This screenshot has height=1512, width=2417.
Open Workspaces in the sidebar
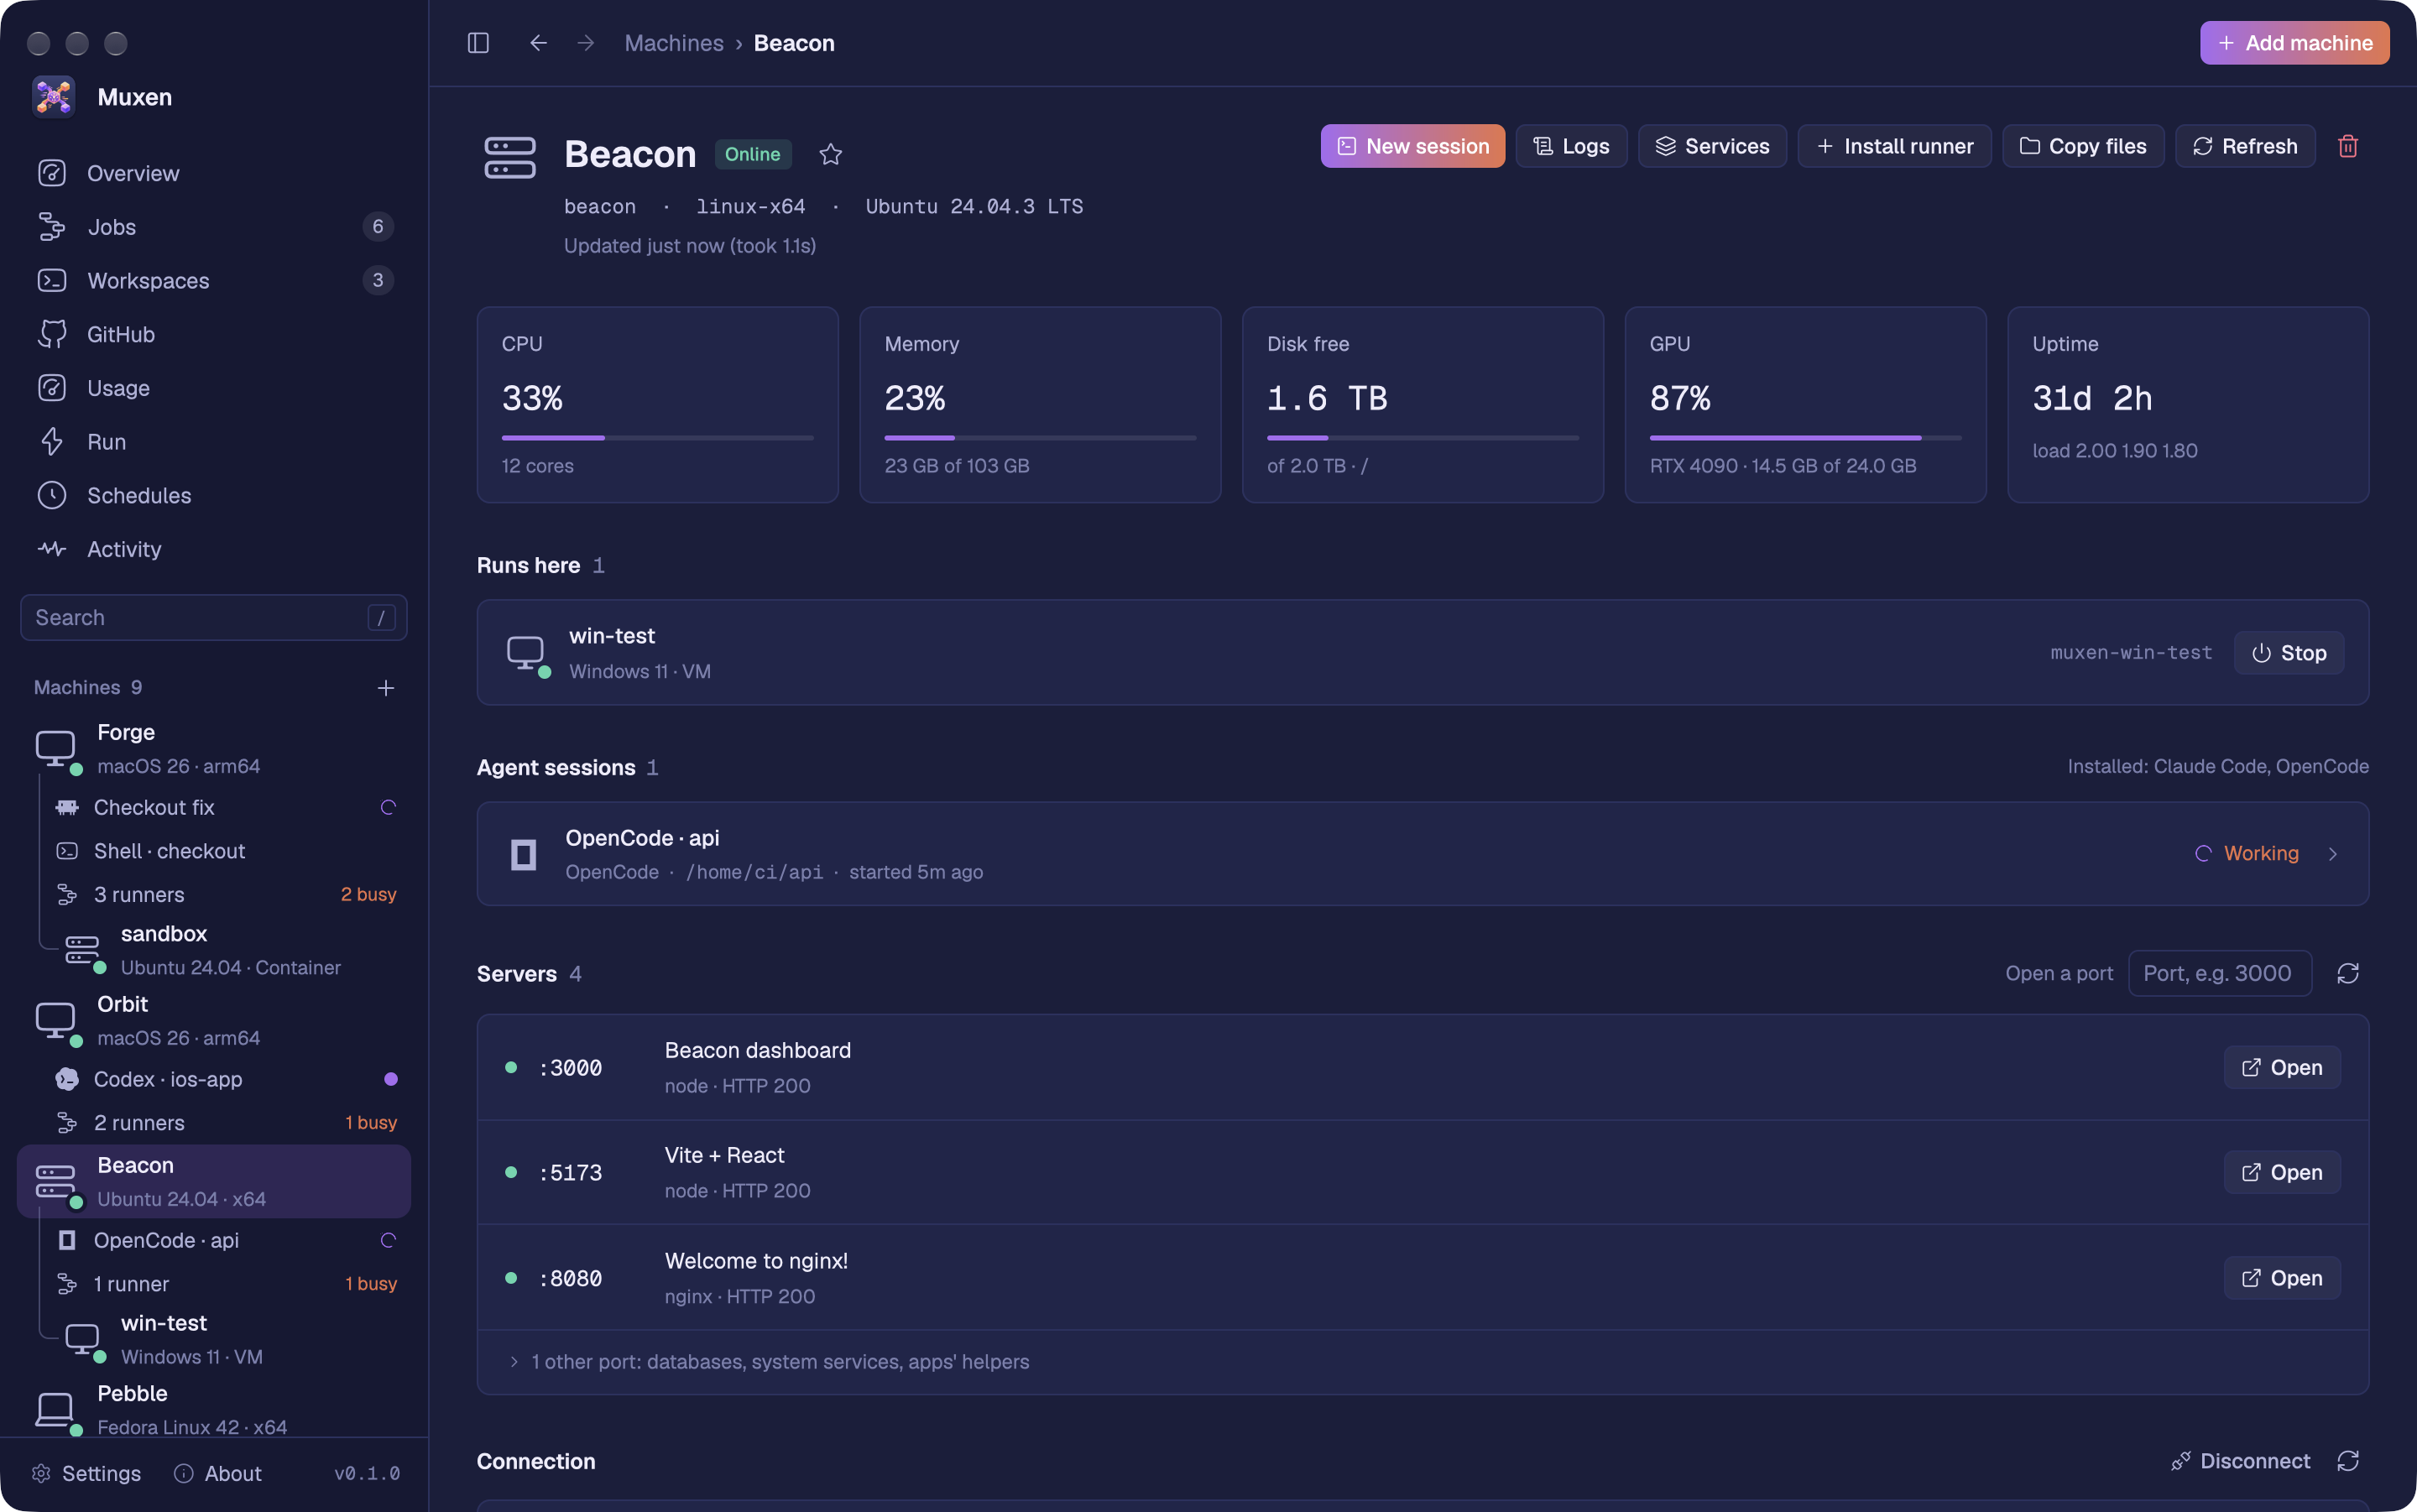213,281
